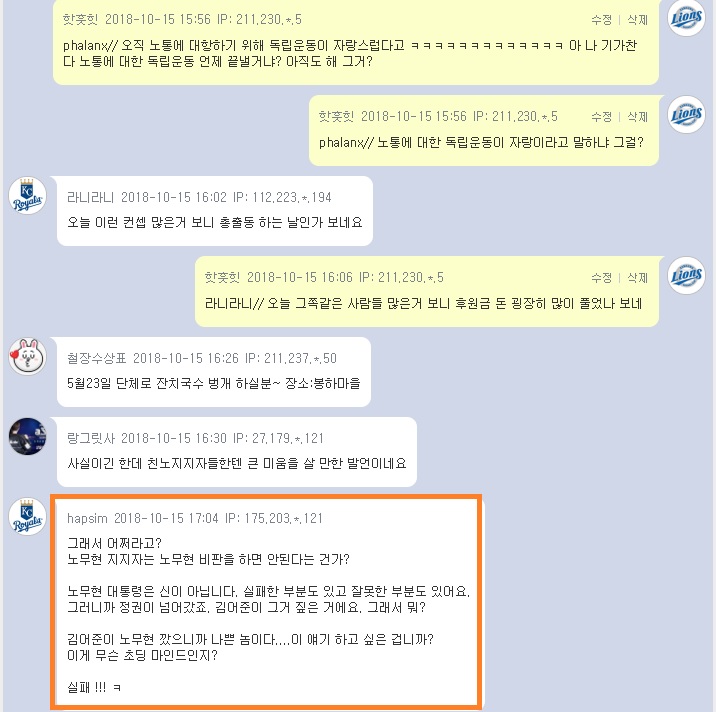Click Lions avatar beside second 15:56 comment
Screen dimensions: 716x712
pyautogui.click(x=686, y=114)
